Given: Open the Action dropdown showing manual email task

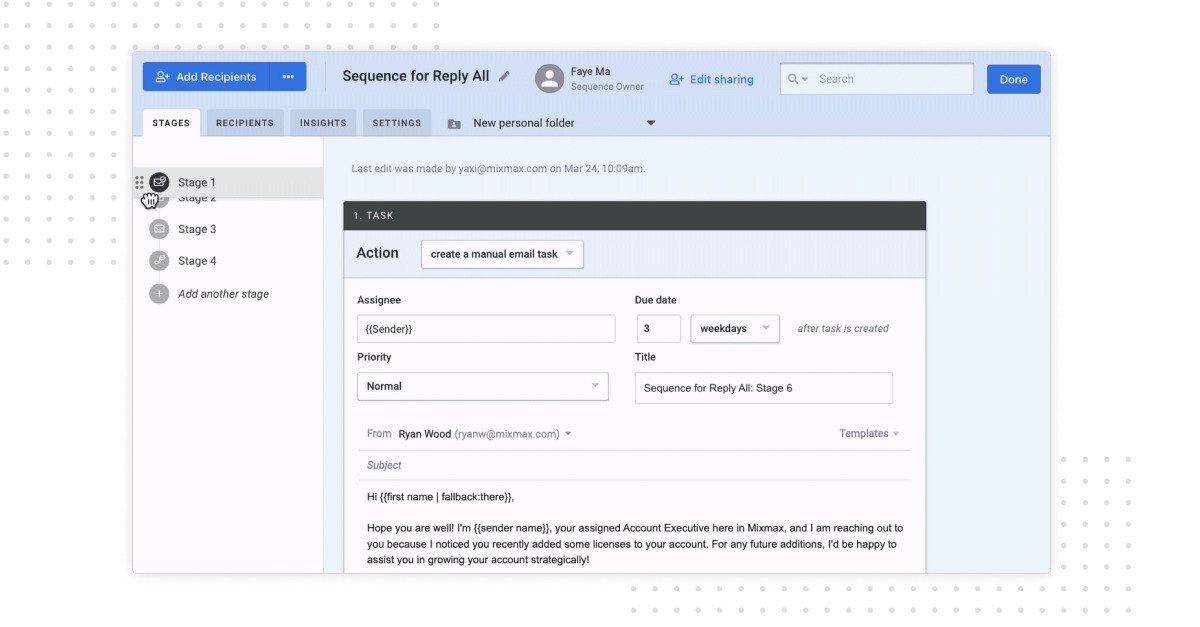Looking at the screenshot, I should 501,253.
